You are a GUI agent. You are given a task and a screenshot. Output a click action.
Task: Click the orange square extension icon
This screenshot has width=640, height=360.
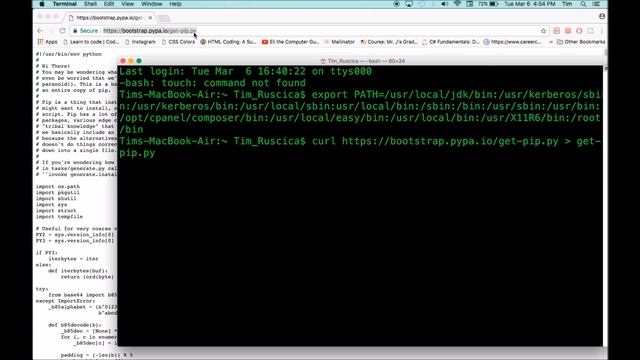568,31
